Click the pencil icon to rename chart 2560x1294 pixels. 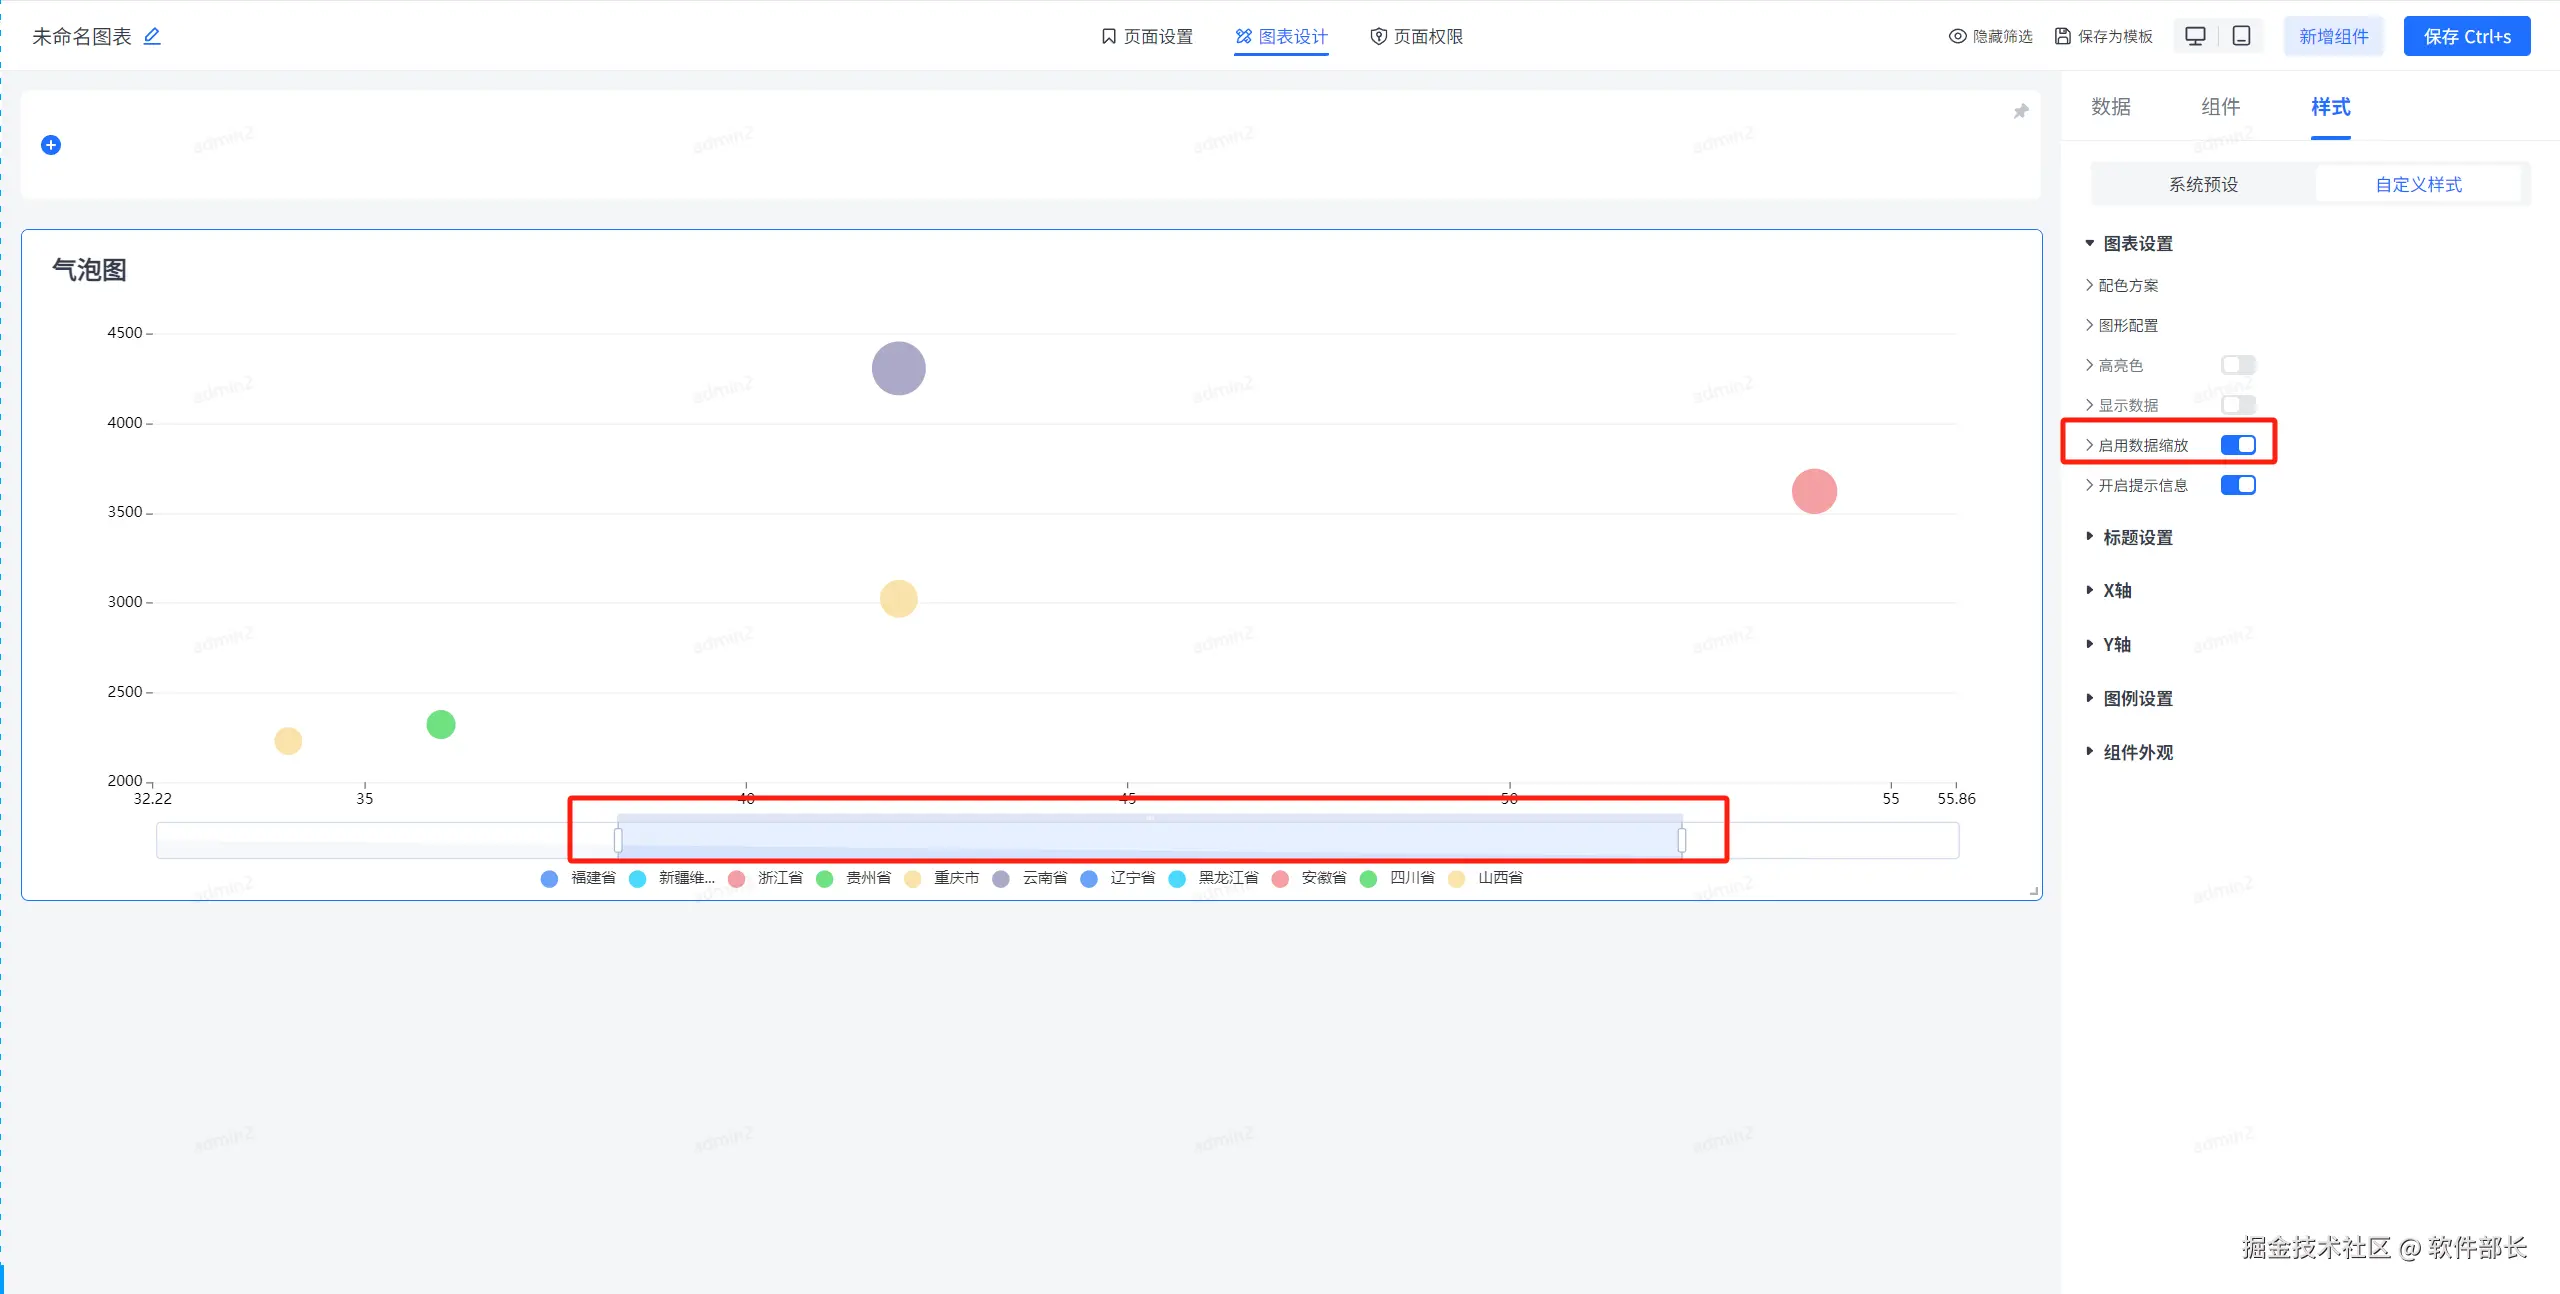(x=152, y=36)
